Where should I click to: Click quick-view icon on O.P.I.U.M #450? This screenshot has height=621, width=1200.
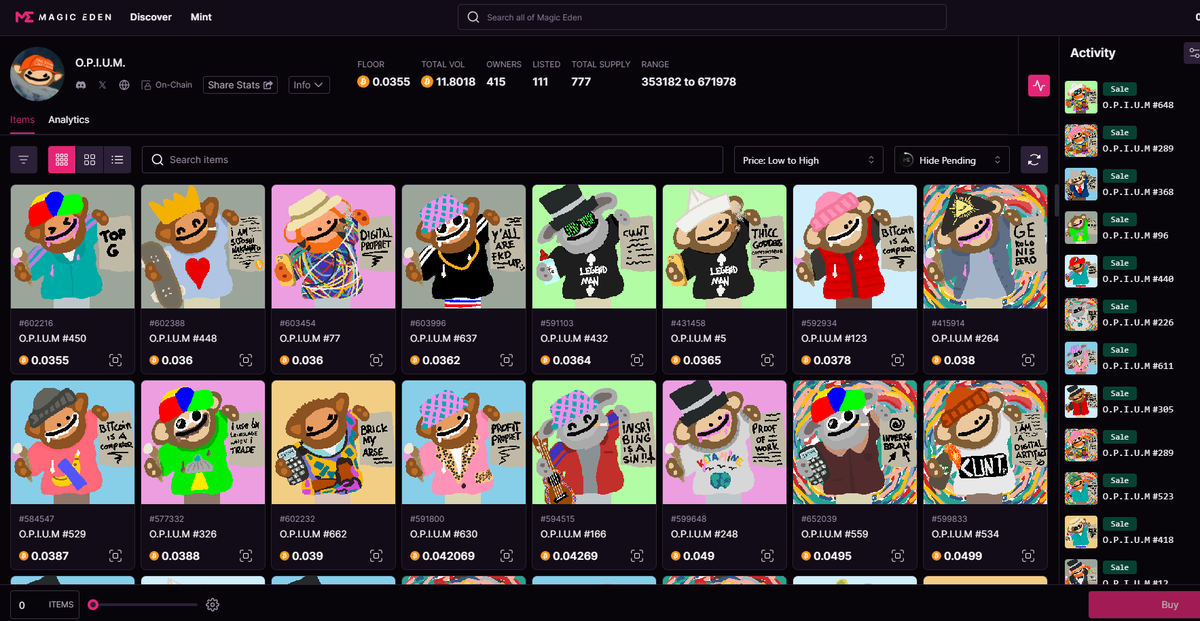pyautogui.click(x=116, y=360)
